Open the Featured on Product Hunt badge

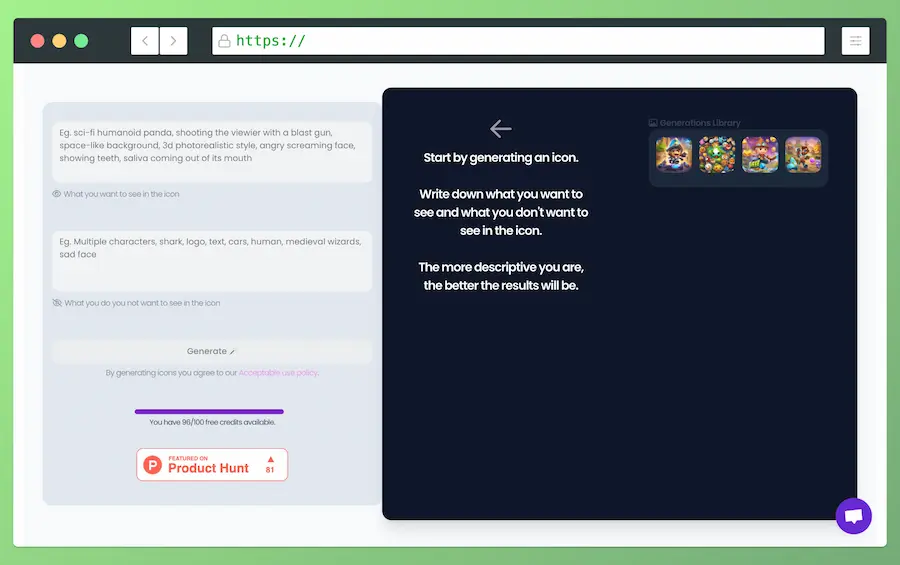[x=212, y=465]
